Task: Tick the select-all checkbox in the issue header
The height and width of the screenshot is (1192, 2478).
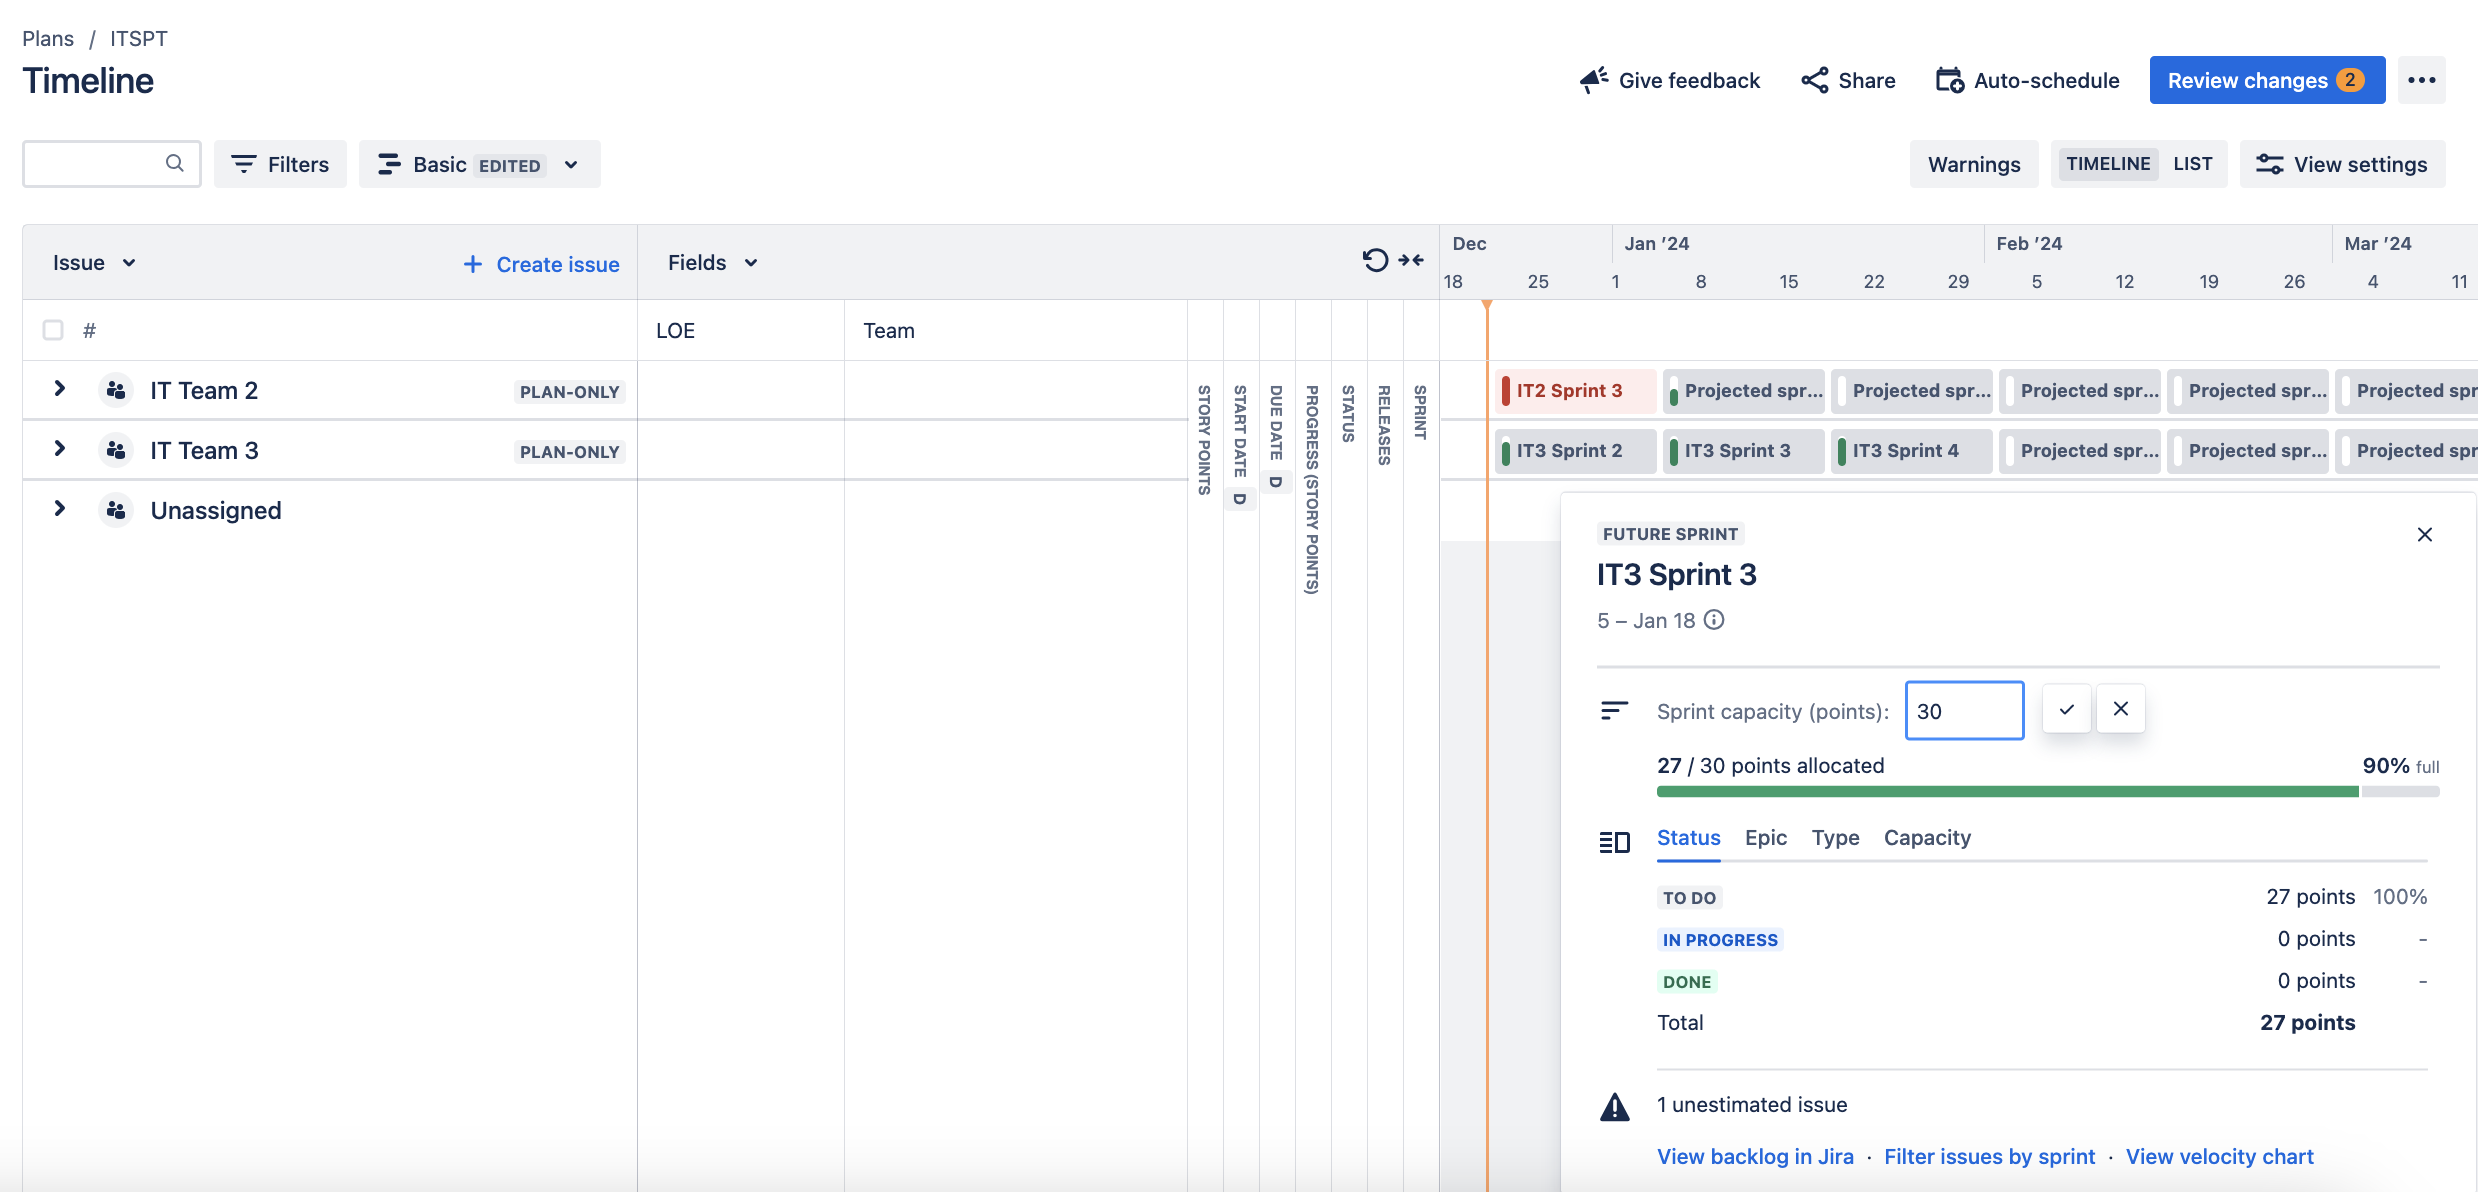Action: pos(53,330)
